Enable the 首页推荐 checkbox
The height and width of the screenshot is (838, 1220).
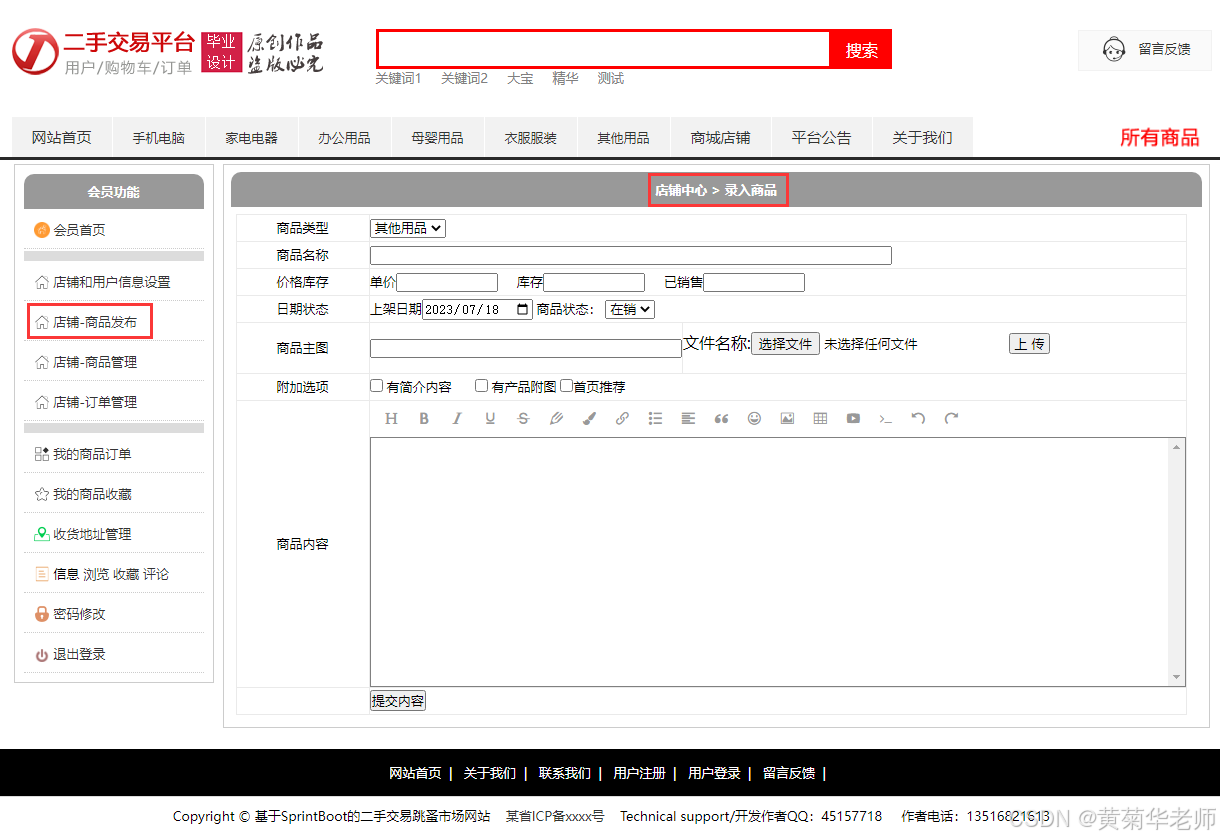[x=566, y=386]
